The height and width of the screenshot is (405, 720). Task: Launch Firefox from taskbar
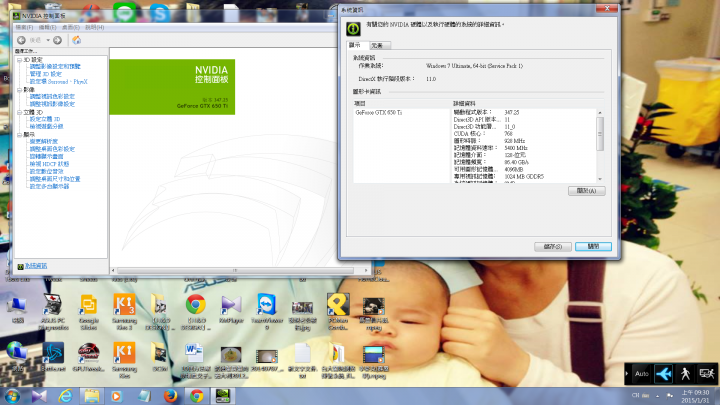coord(170,396)
